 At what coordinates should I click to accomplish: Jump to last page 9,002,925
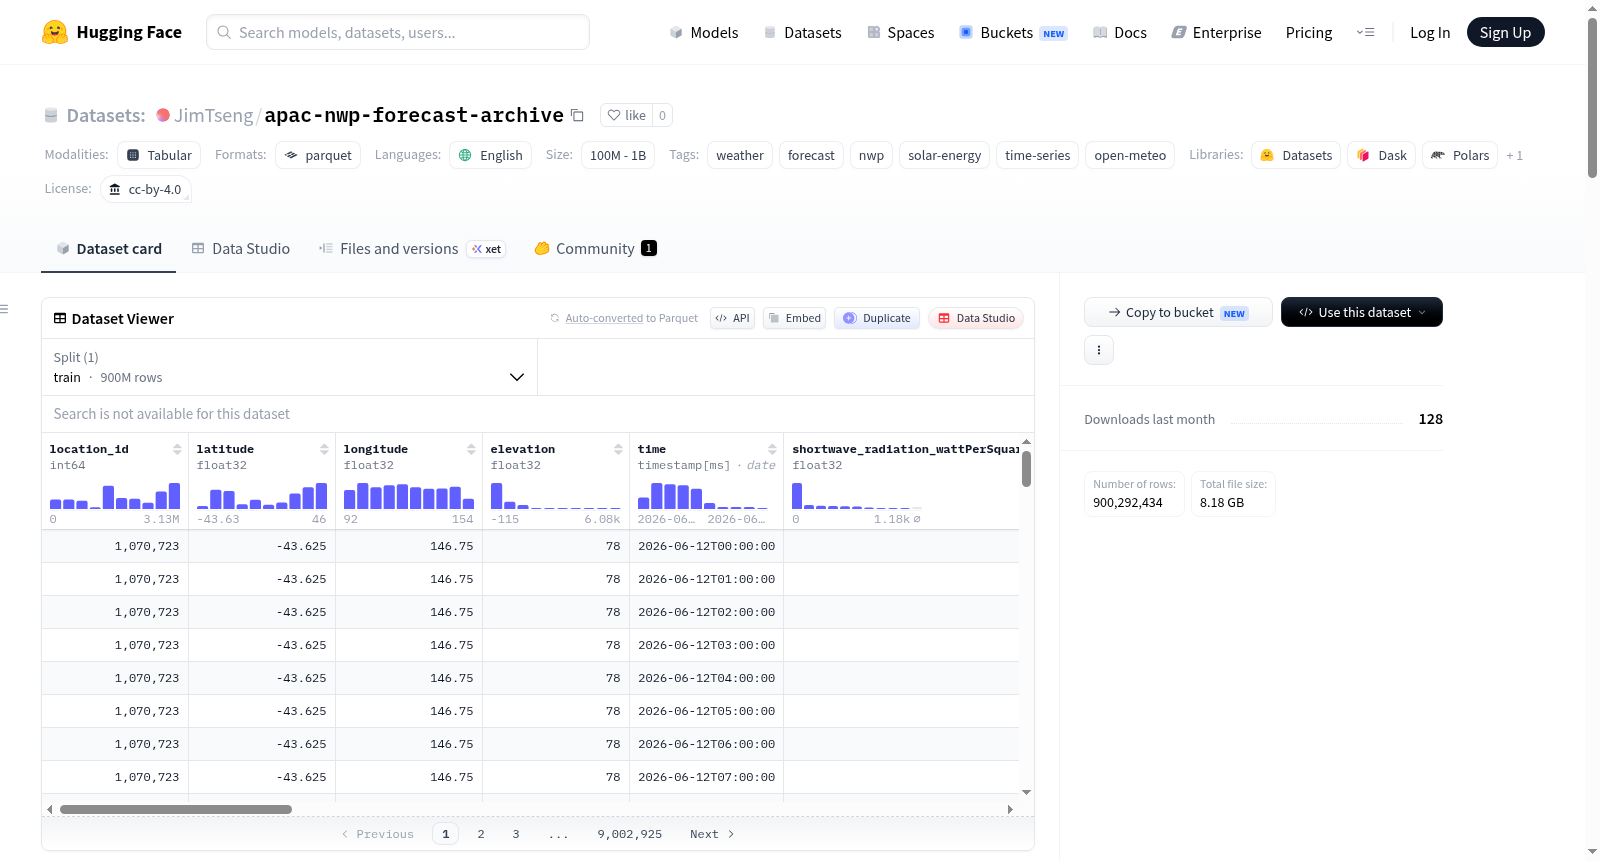(630, 834)
